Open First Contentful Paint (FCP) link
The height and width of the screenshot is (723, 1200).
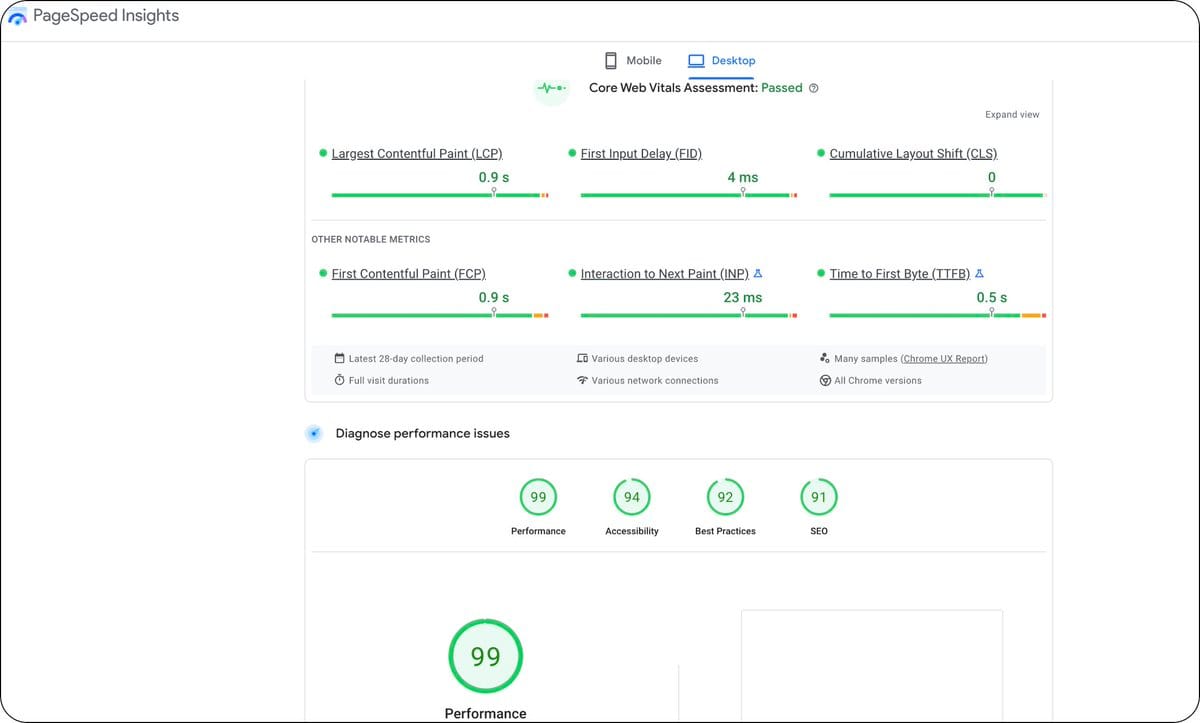coord(408,274)
